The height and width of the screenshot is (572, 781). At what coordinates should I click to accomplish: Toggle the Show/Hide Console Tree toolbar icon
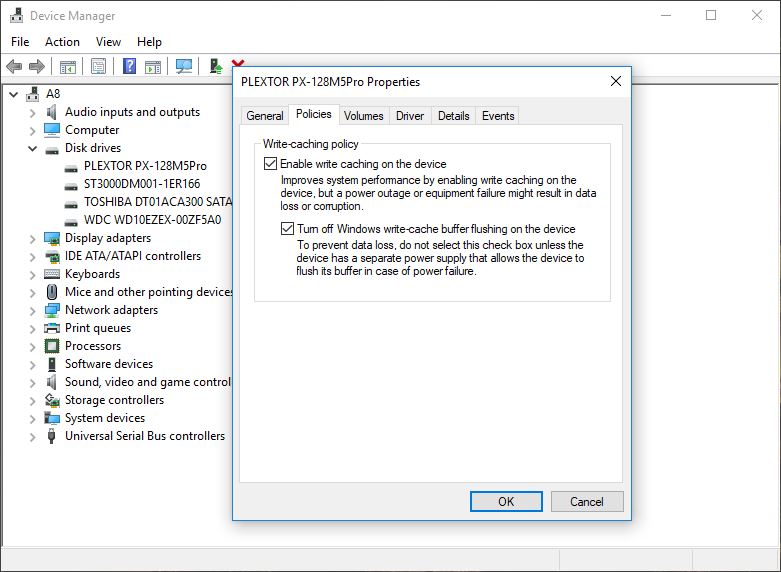68,66
